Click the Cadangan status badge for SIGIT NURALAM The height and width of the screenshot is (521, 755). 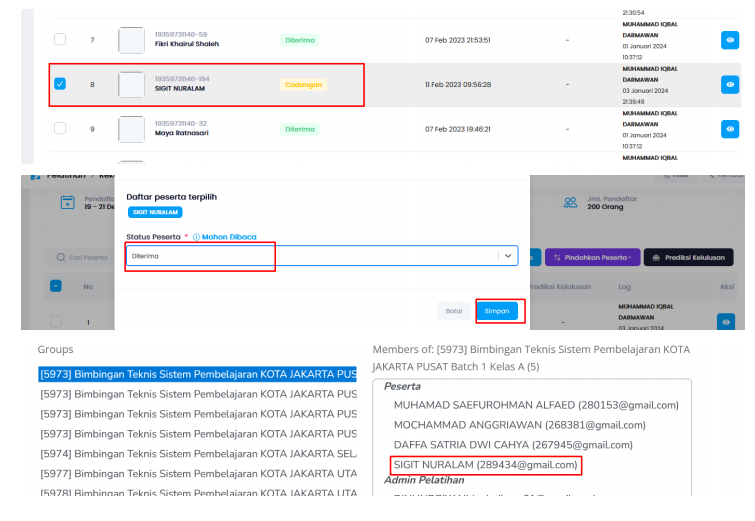point(304,85)
